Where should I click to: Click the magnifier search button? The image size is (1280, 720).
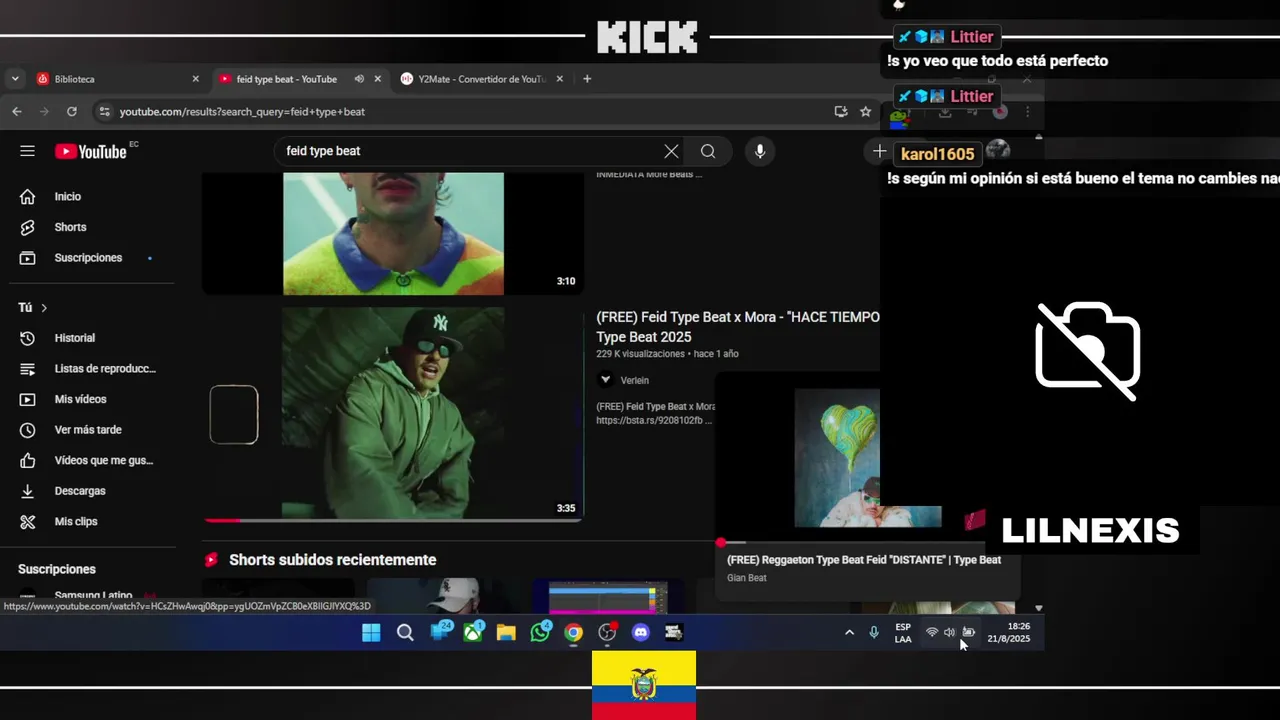pos(708,151)
